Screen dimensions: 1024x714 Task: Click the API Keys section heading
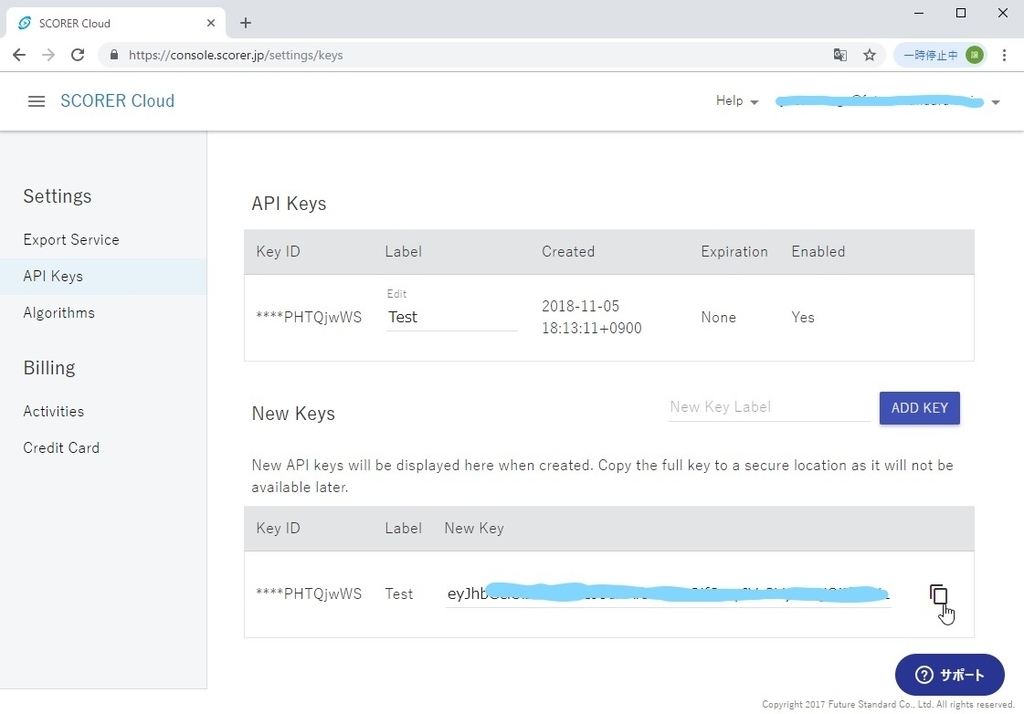point(289,204)
